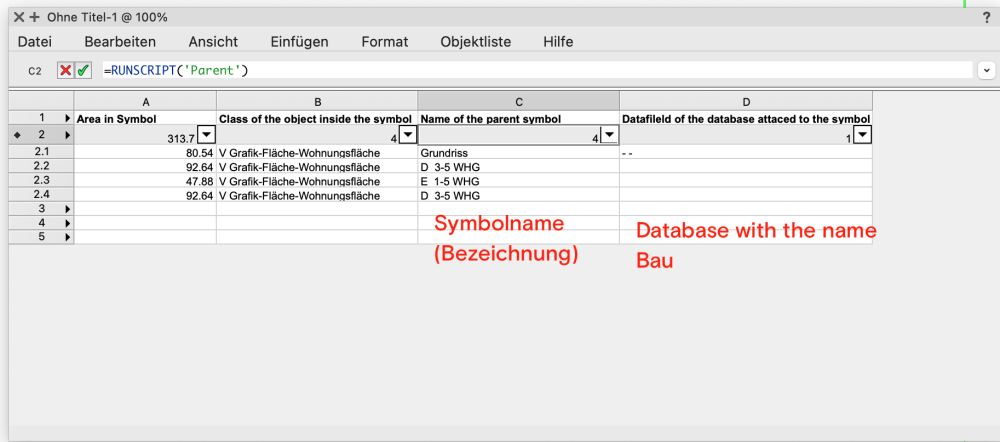
Task: Click the row 3 menu arrow
Action: pyautogui.click(x=68, y=209)
